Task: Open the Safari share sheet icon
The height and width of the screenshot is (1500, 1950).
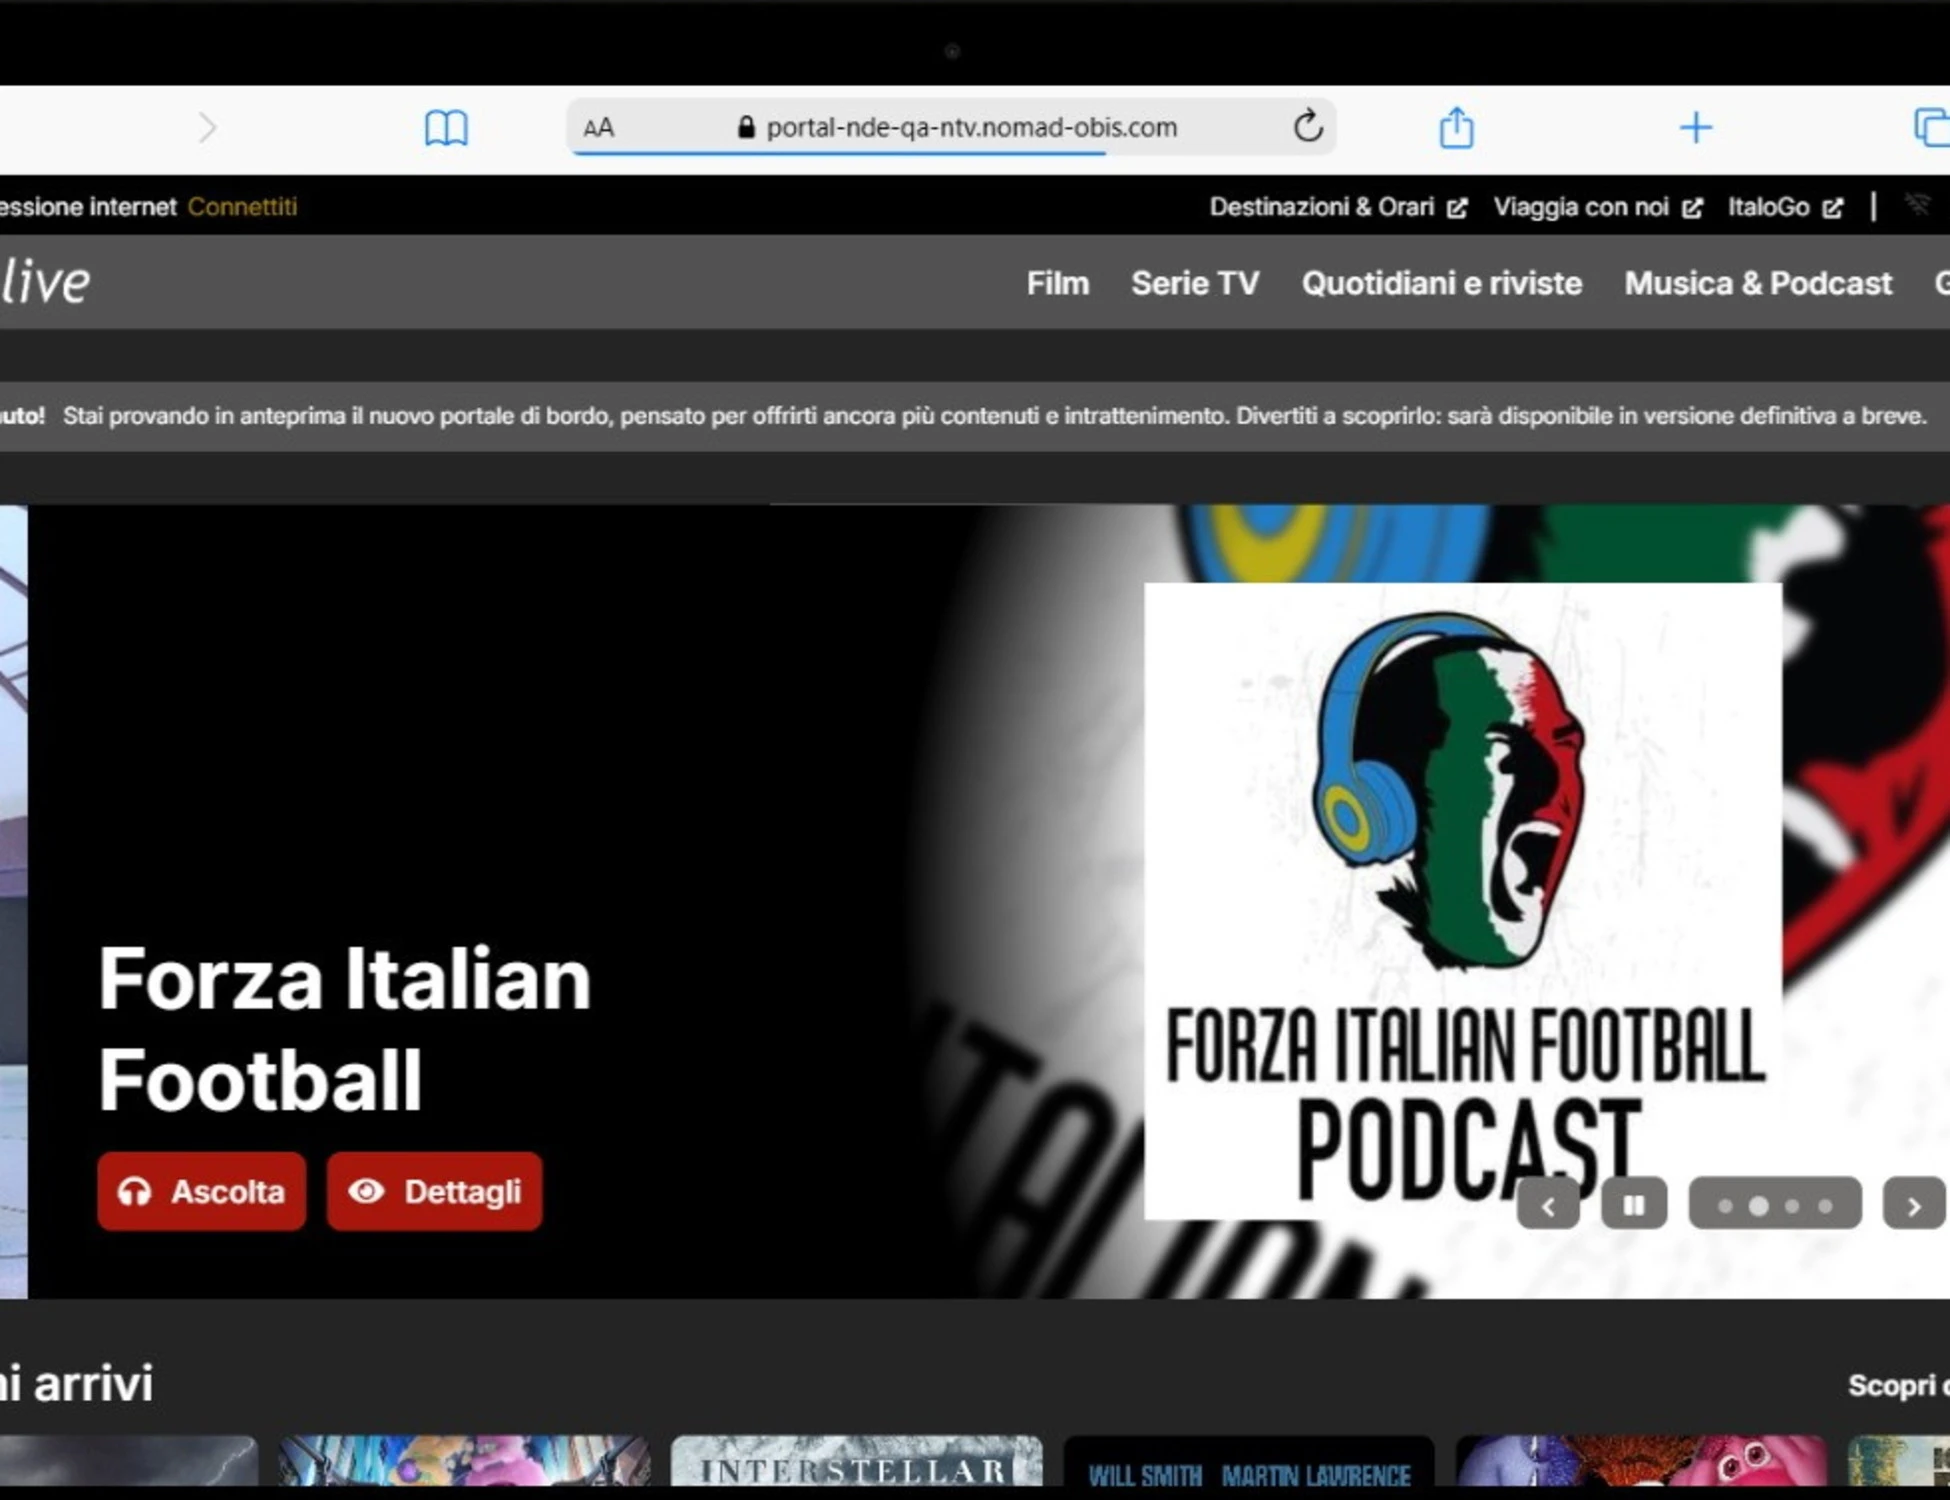Action: click(1456, 127)
